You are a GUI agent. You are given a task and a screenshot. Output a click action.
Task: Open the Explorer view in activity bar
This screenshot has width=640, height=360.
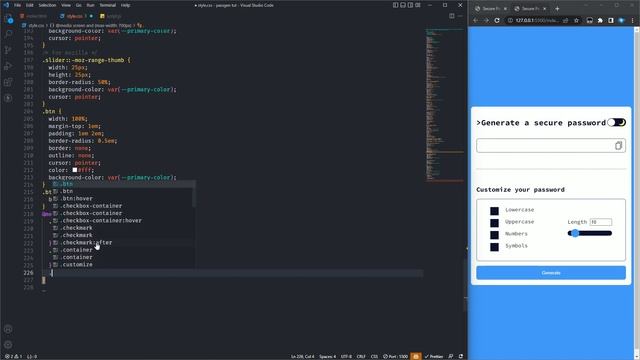(x=8, y=19)
